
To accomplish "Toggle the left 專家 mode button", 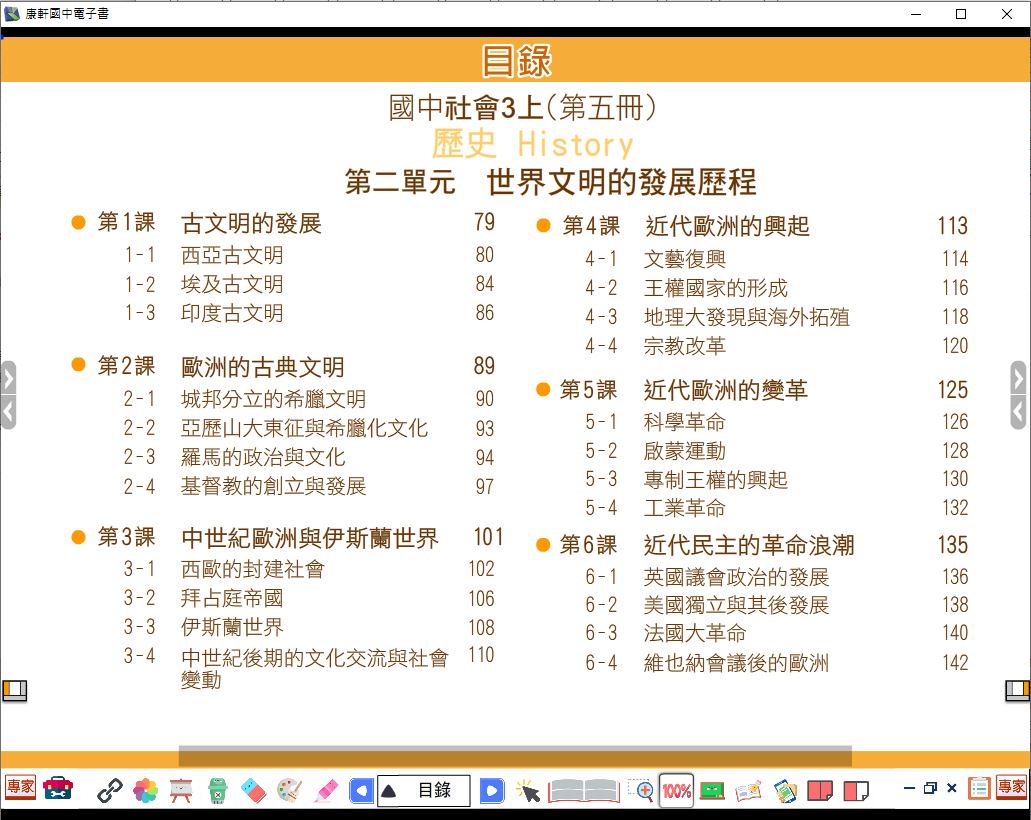I will [x=20, y=788].
